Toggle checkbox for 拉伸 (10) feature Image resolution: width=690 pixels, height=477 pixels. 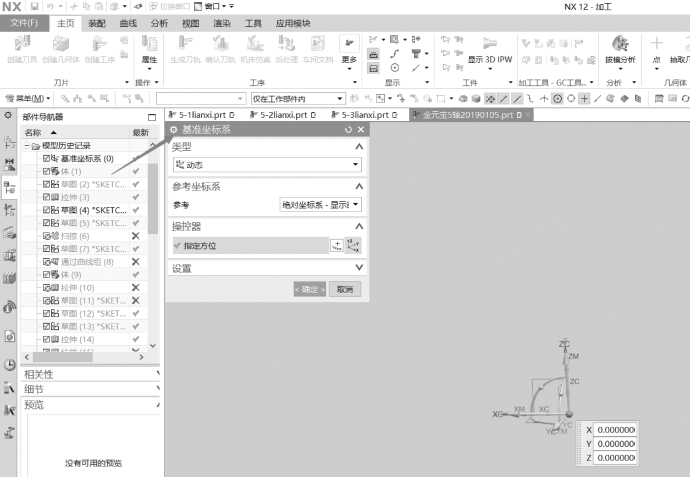coord(46,287)
